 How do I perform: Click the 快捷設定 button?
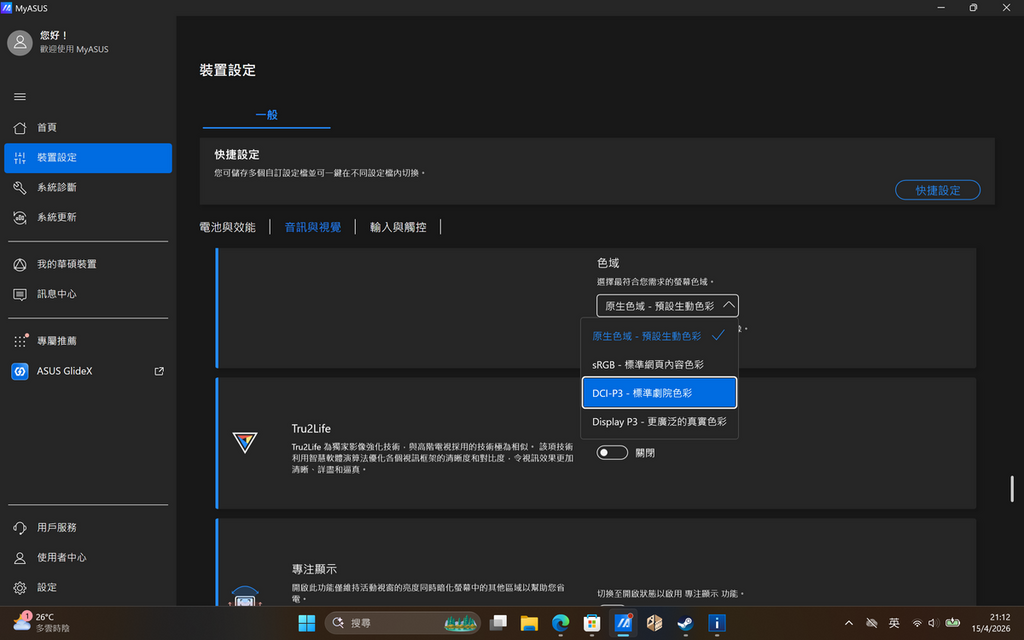point(937,190)
